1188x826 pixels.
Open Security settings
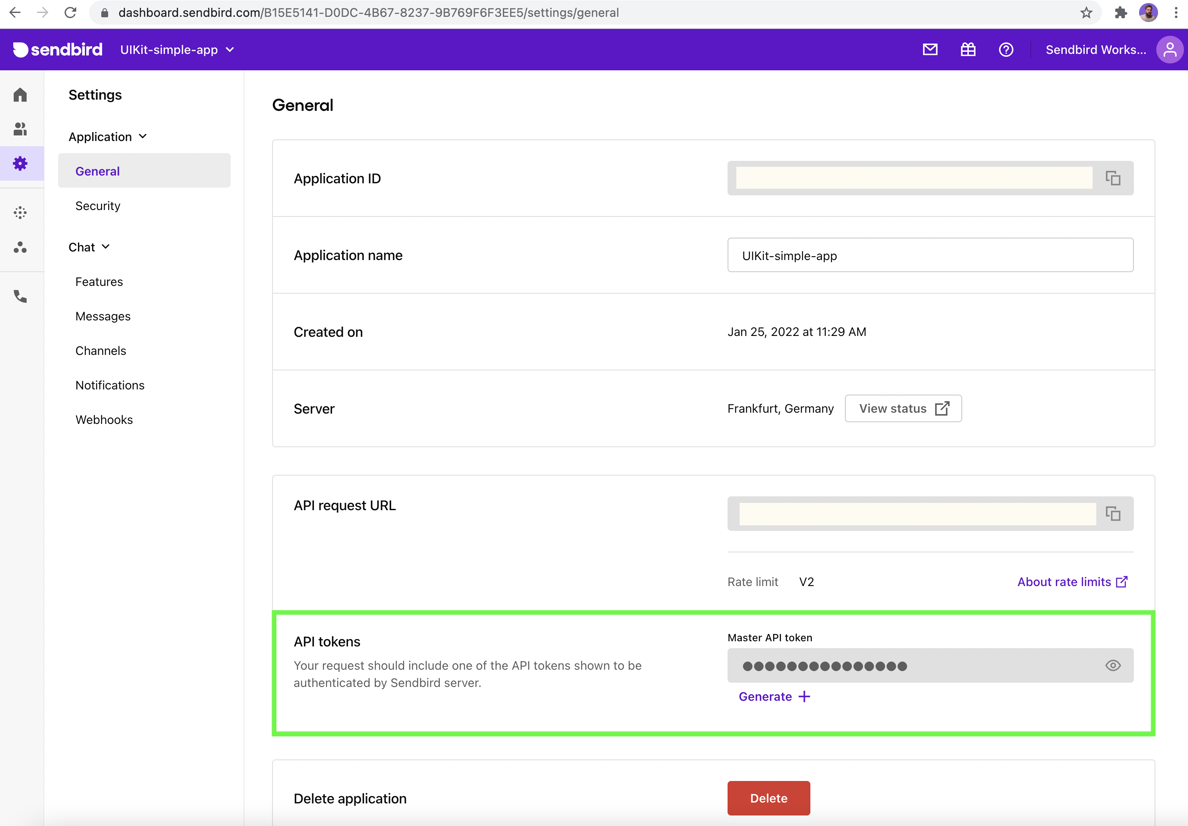pos(98,205)
